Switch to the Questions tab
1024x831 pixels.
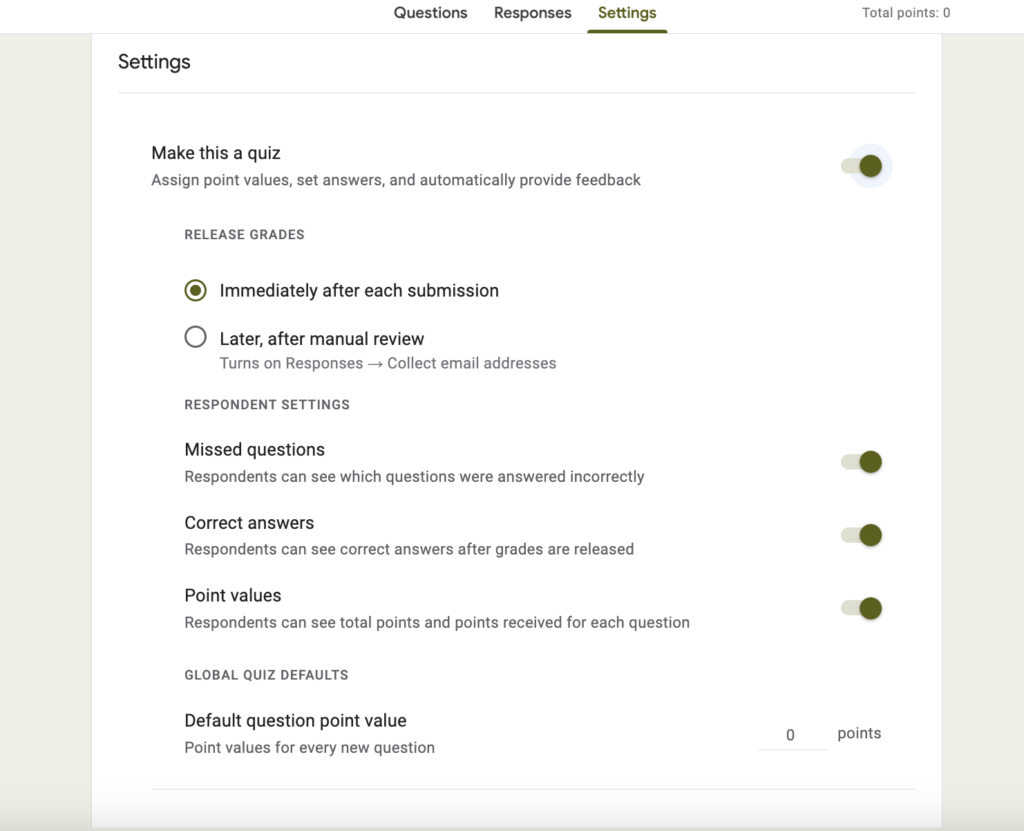pyautogui.click(x=430, y=13)
